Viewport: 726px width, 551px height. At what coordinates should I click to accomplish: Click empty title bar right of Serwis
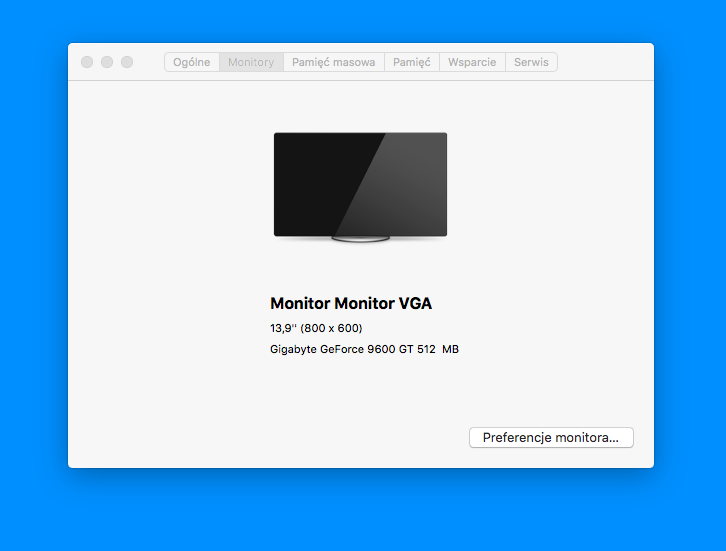604,62
